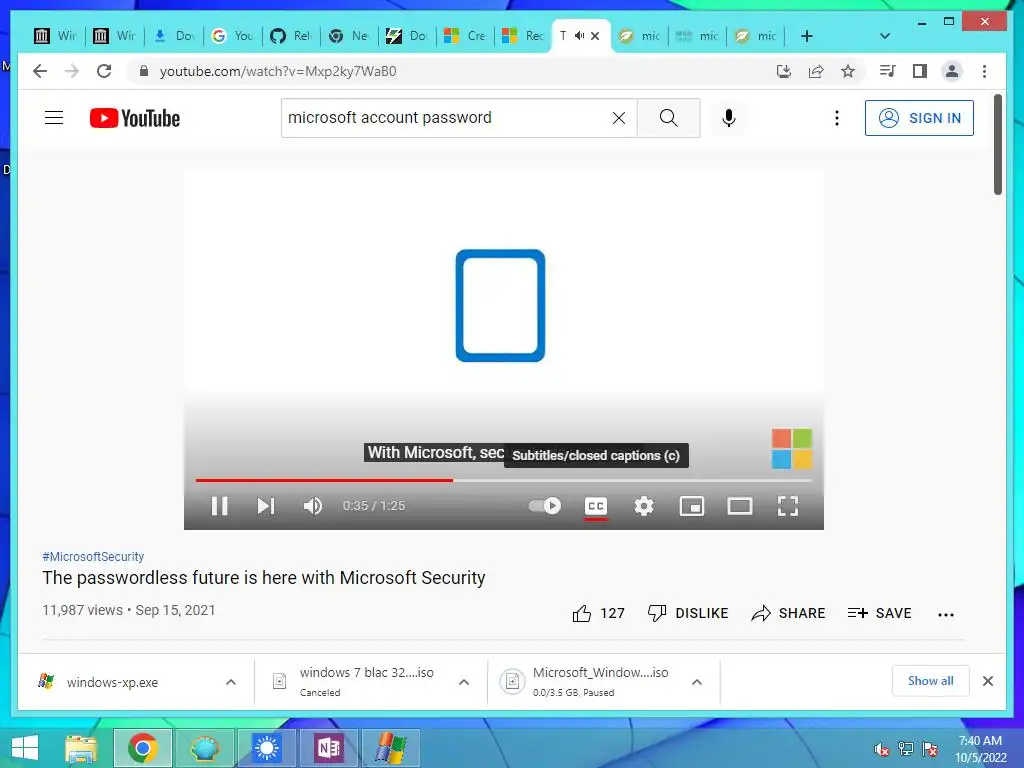1024x768 pixels.
Task: Go back in Chrome
Action: tap(40, 71)
